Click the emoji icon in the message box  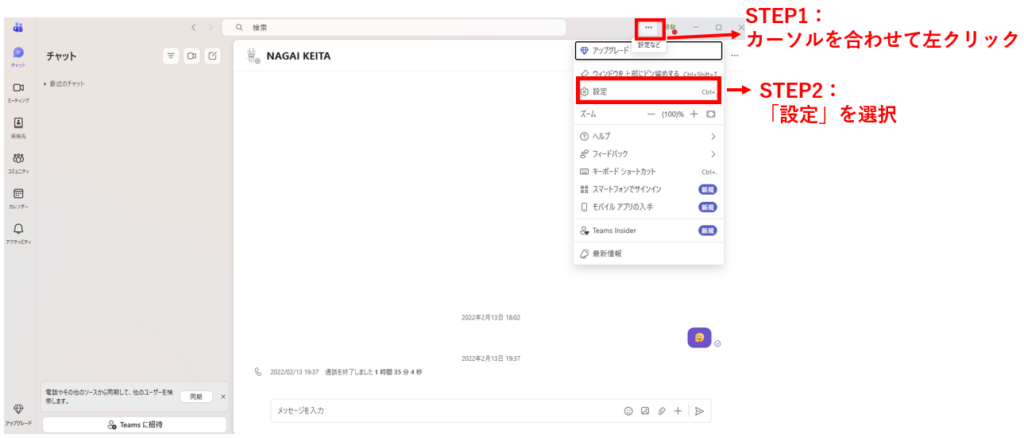[629, 411]
